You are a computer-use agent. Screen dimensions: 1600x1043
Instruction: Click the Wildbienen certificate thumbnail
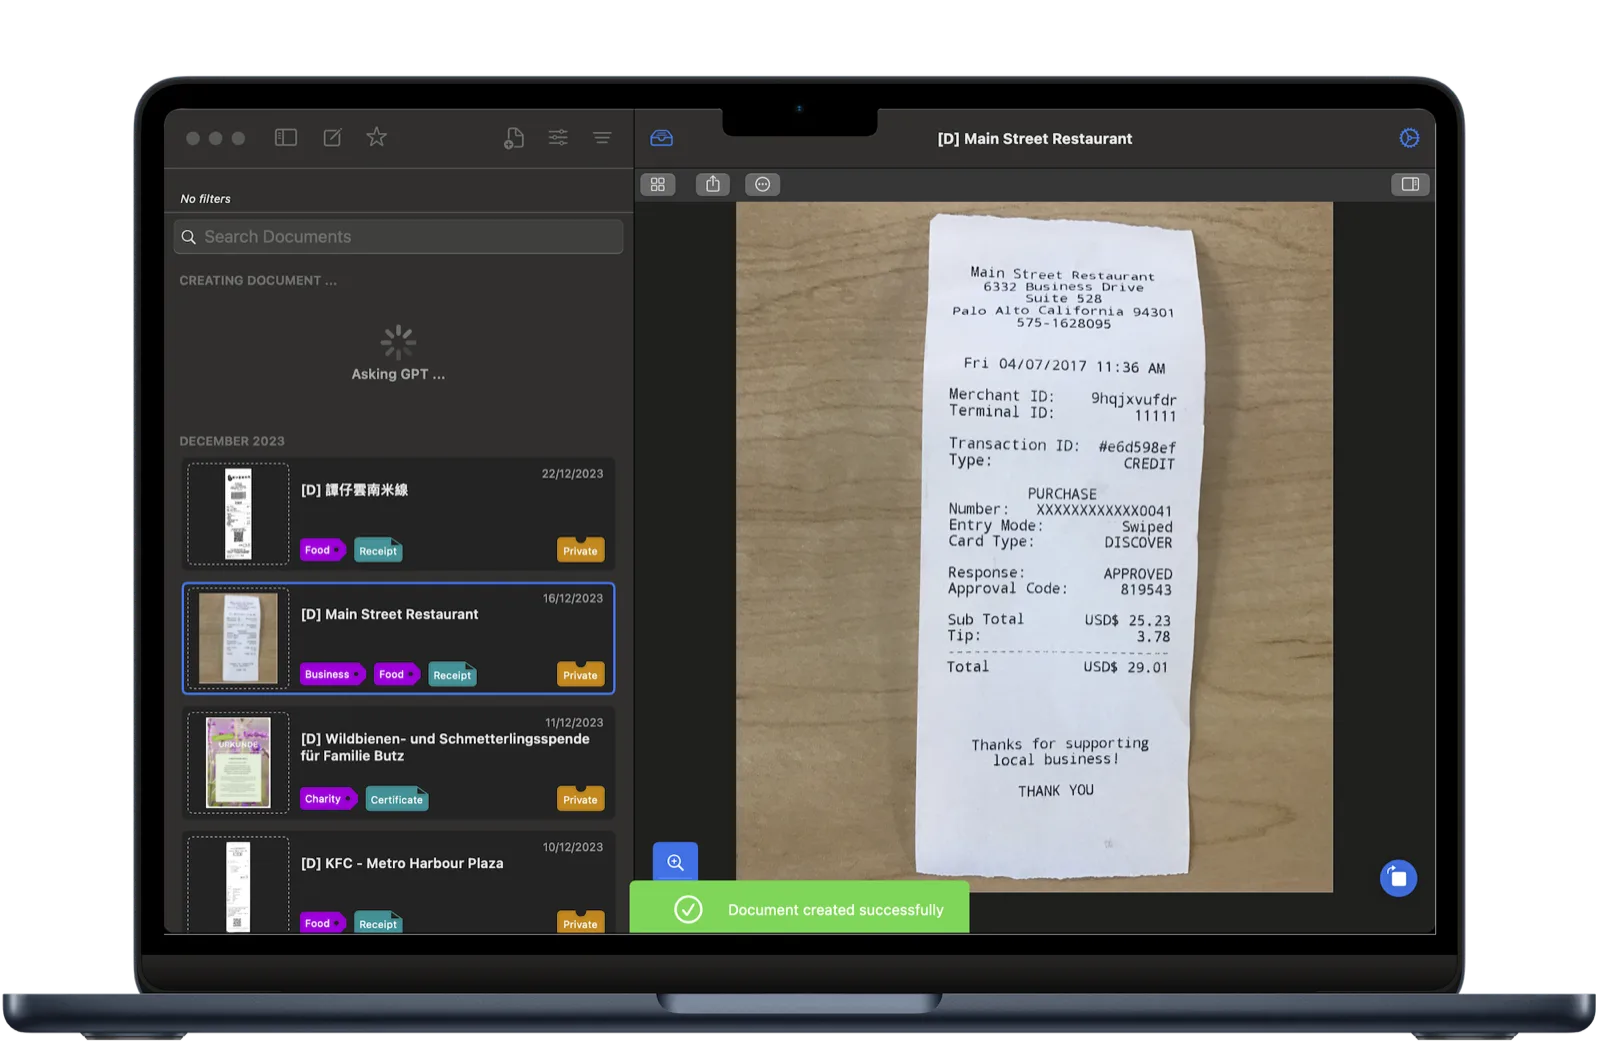coord(238,762)
